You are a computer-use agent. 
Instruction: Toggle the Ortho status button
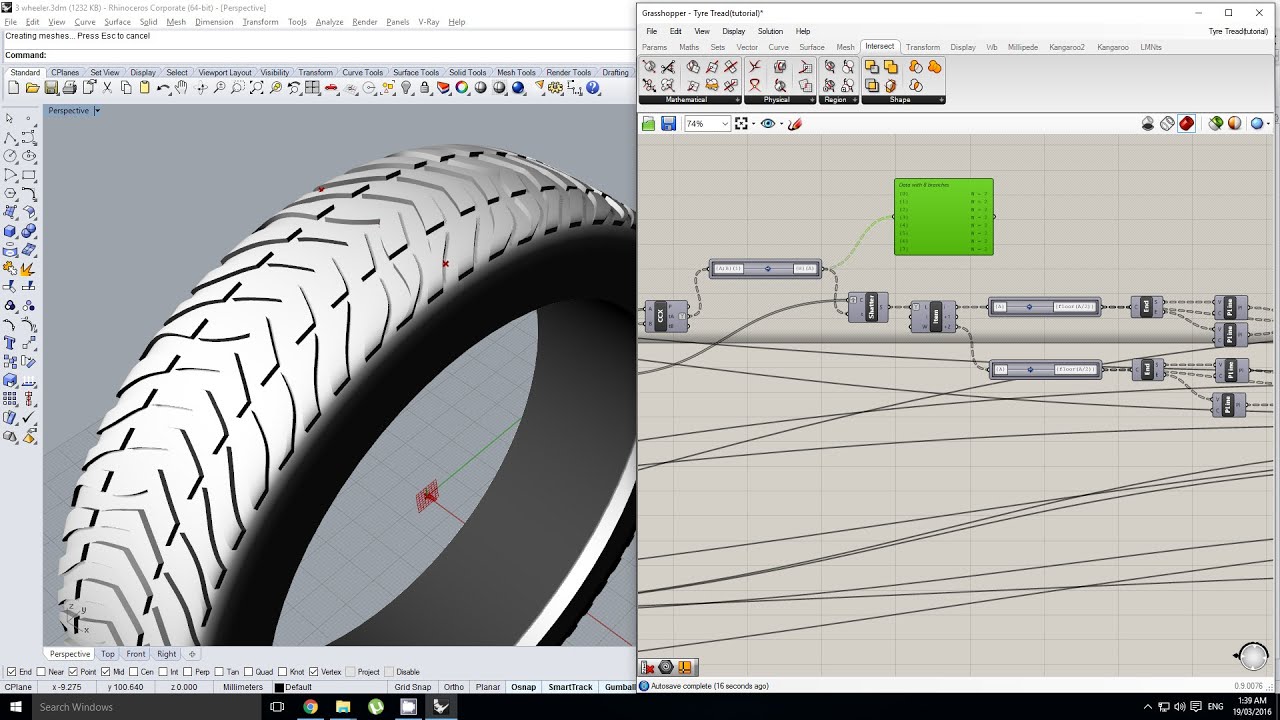(x=454, y=687)
